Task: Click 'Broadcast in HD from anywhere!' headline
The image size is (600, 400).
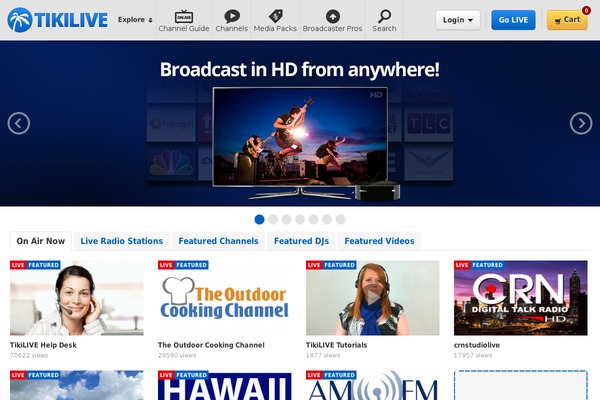Action: pos(300,69)
